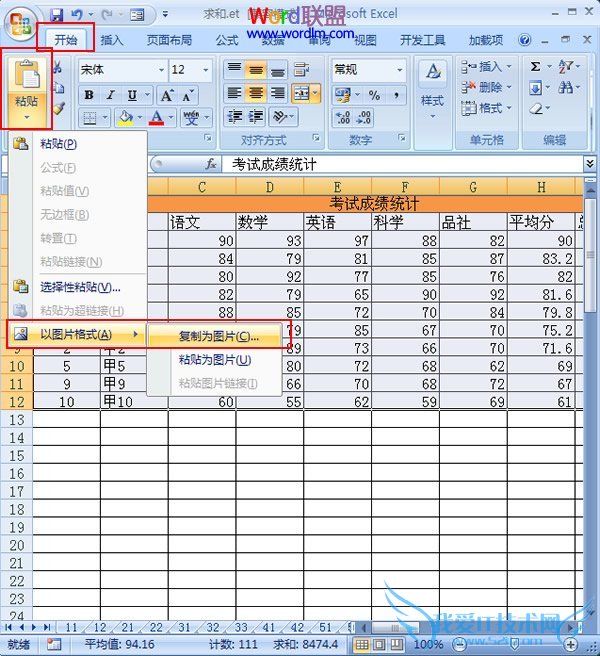Zoom in with the plus button
Viewport: 600px width, 656px height.
point(571,644)
